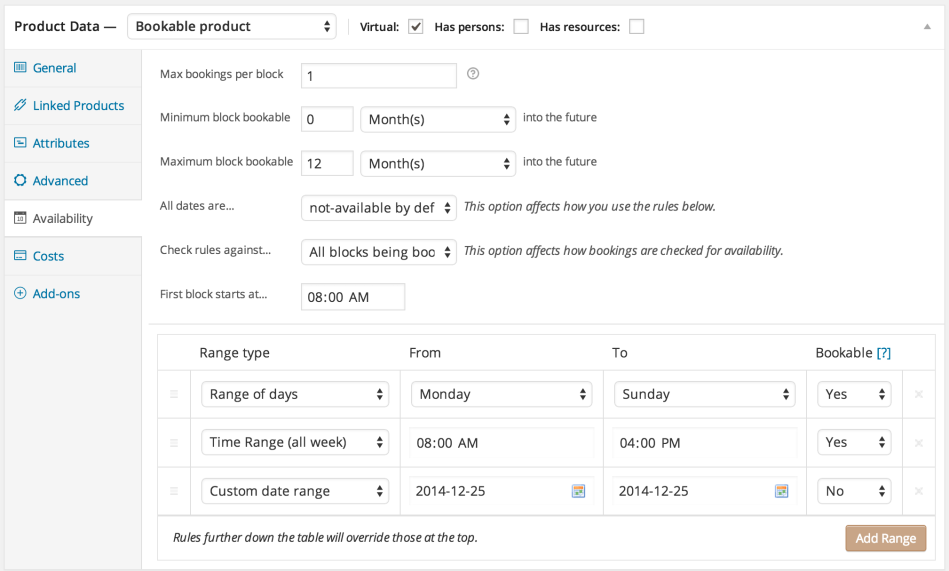Collapse the Product Data panel arrow
The width and height of the screenshot is (949, 571).
(927, 27)
